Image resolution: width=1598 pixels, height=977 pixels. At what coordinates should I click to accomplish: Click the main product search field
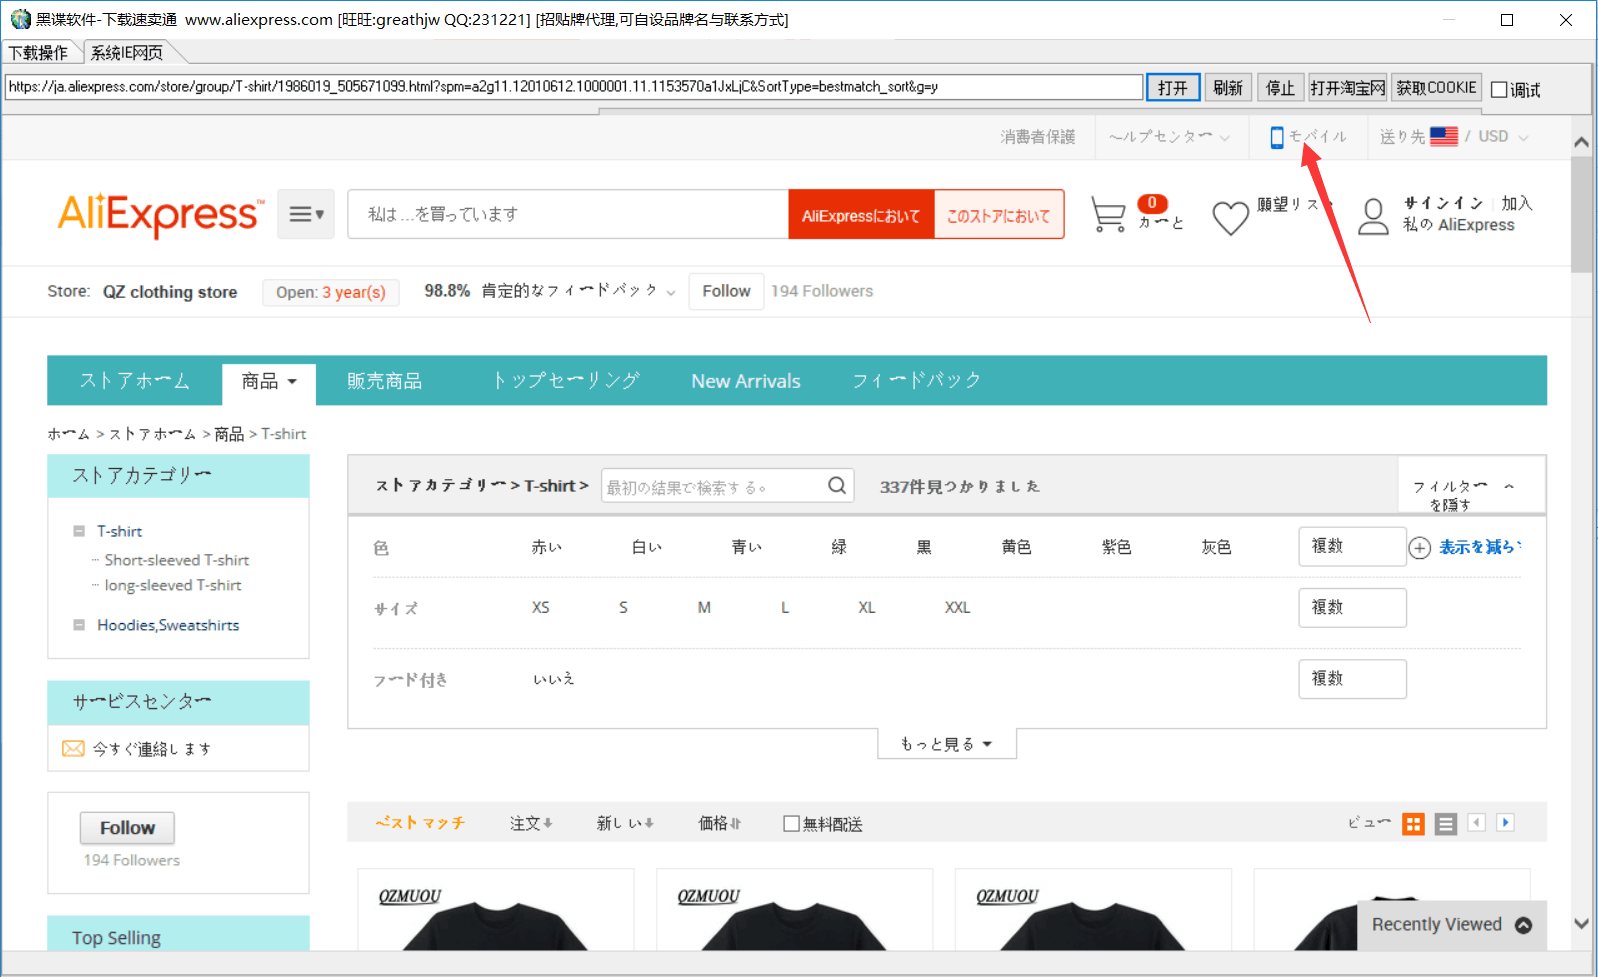point(568,214)
